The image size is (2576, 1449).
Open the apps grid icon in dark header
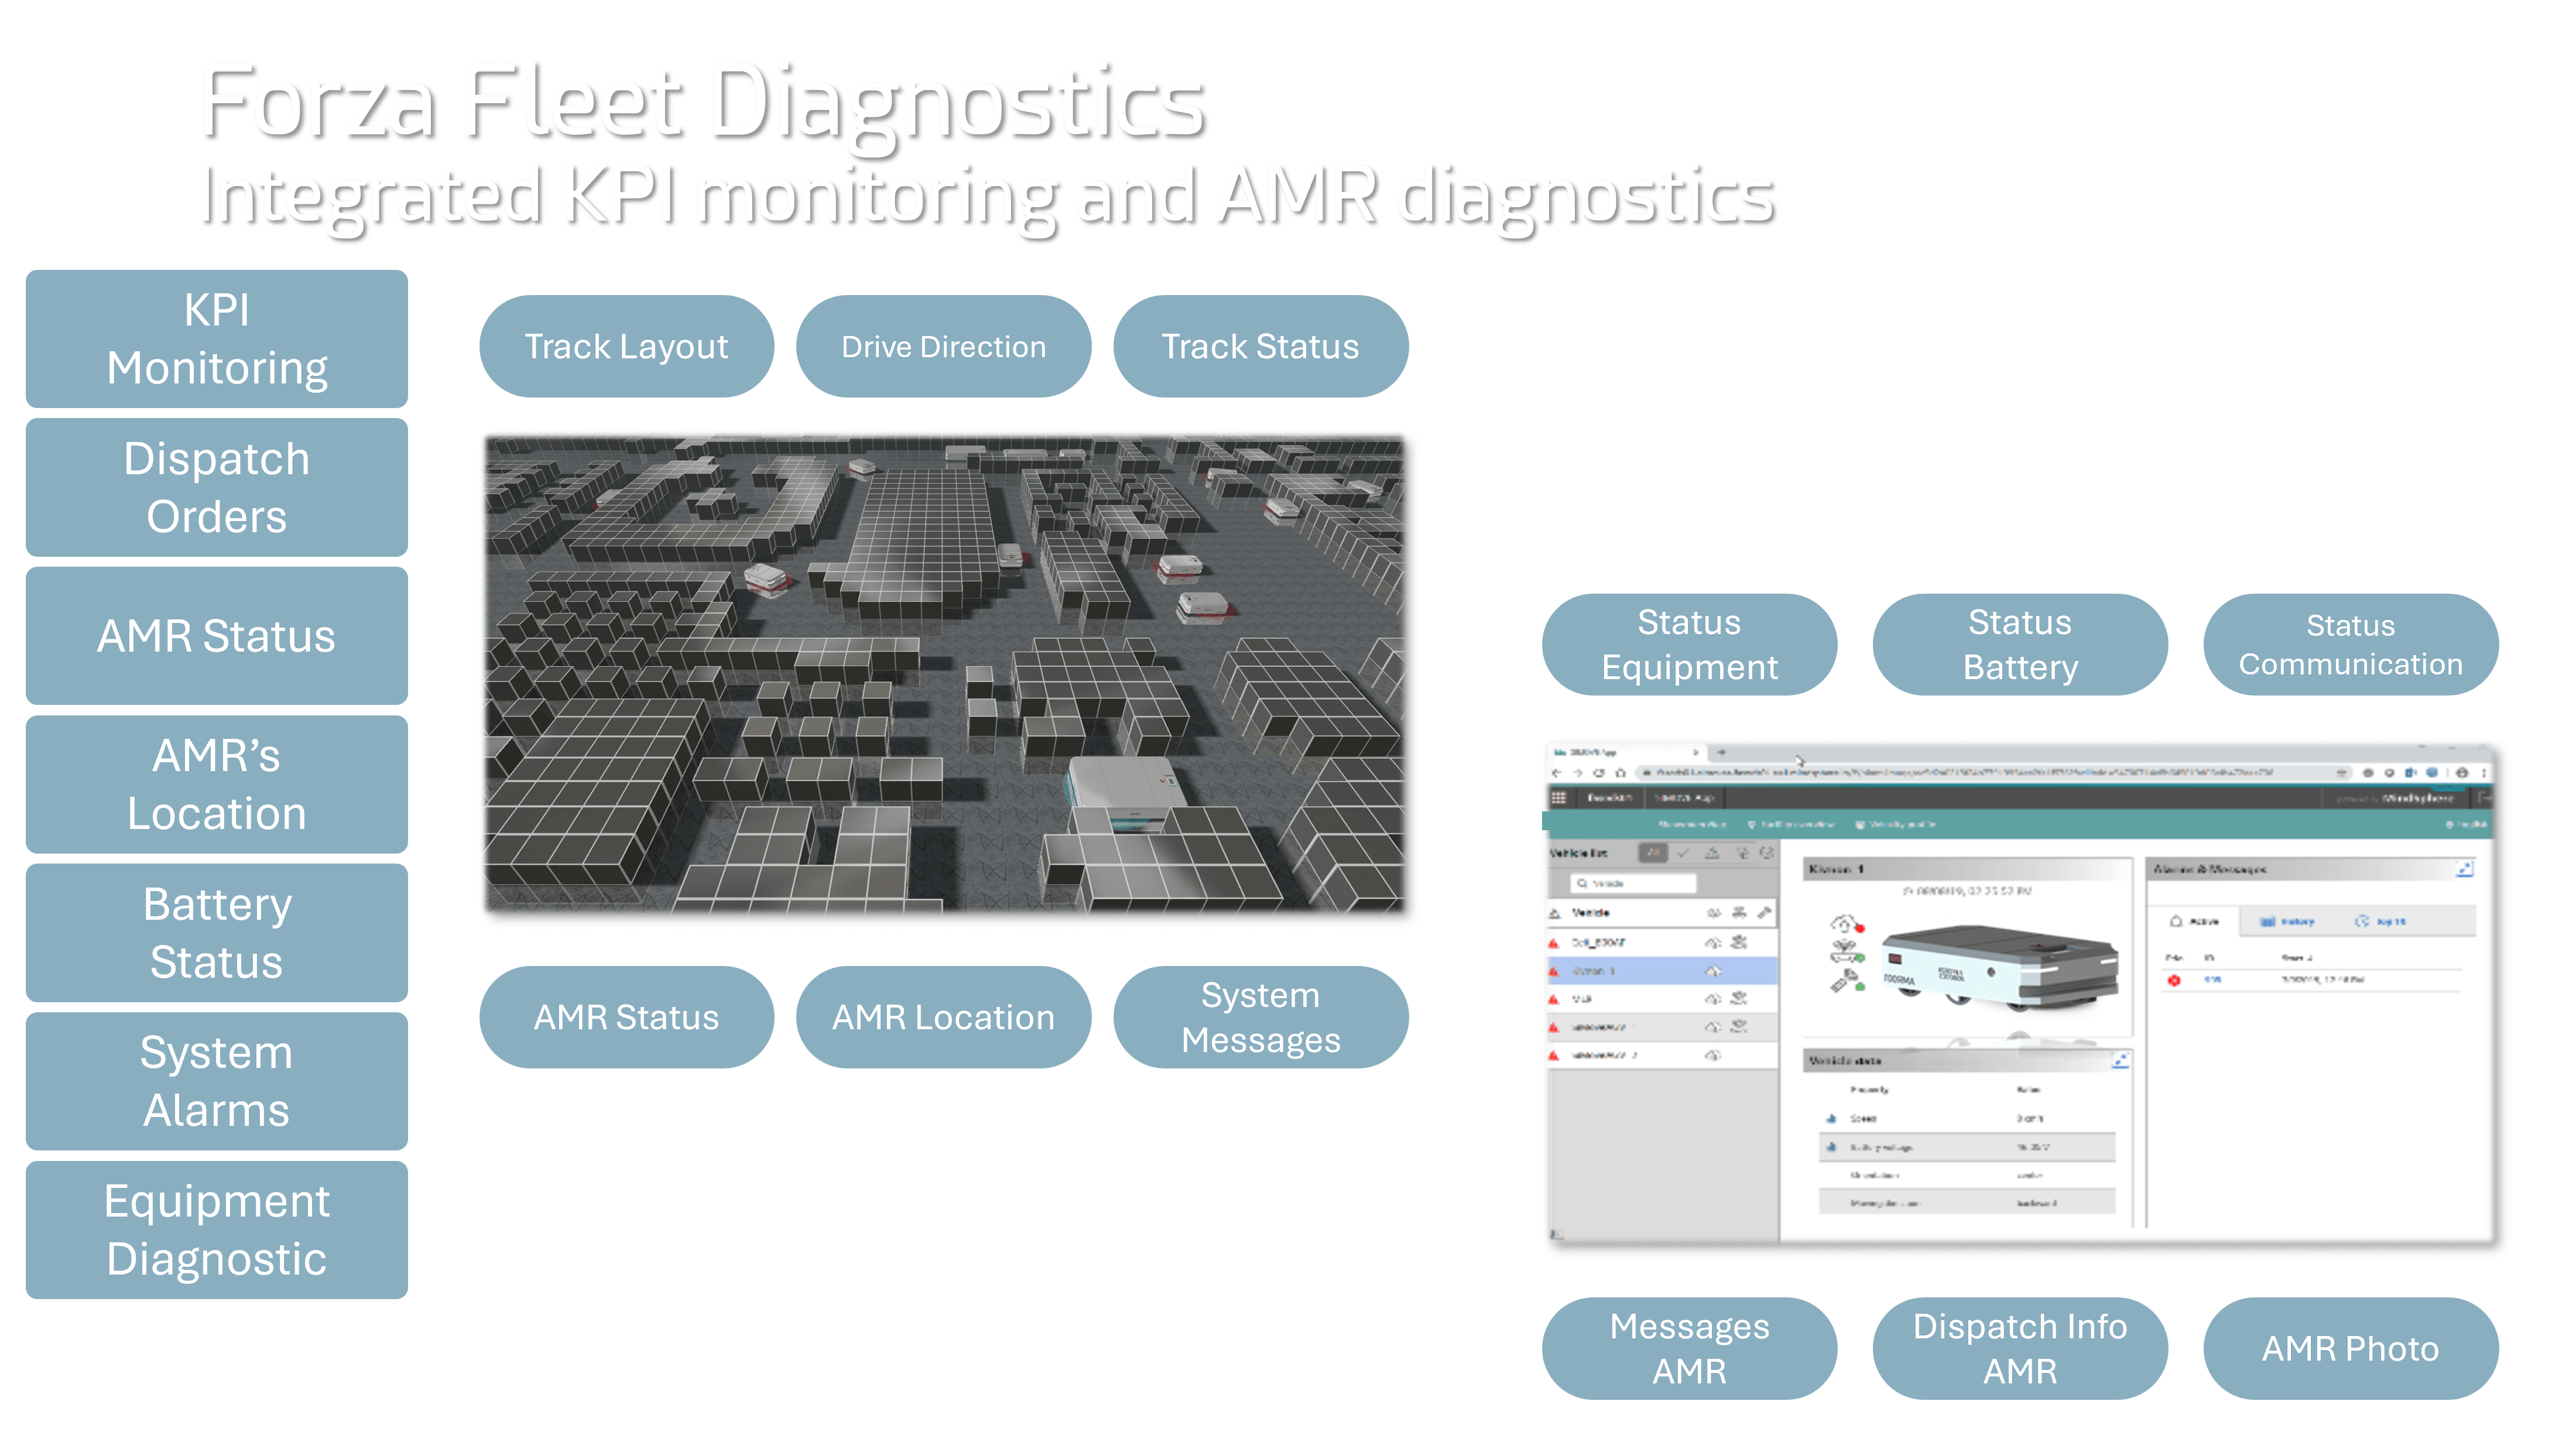point(1558,798)
